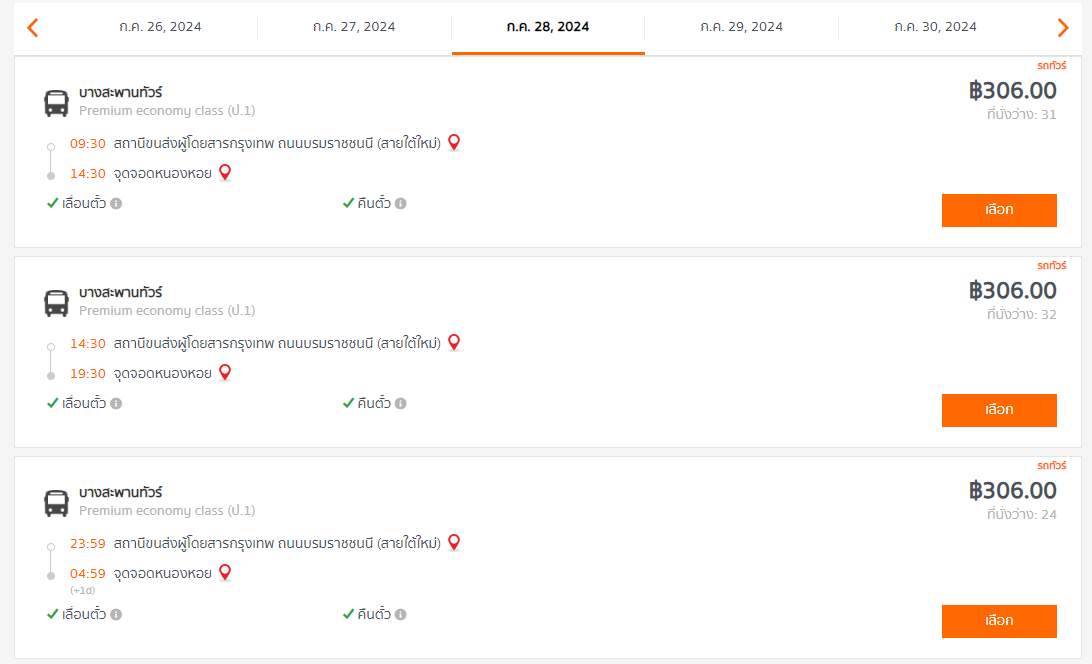Select the 09:30 trip with เลือก button
This screenshot has height=664, width=1092.
[x=999, y=210]
